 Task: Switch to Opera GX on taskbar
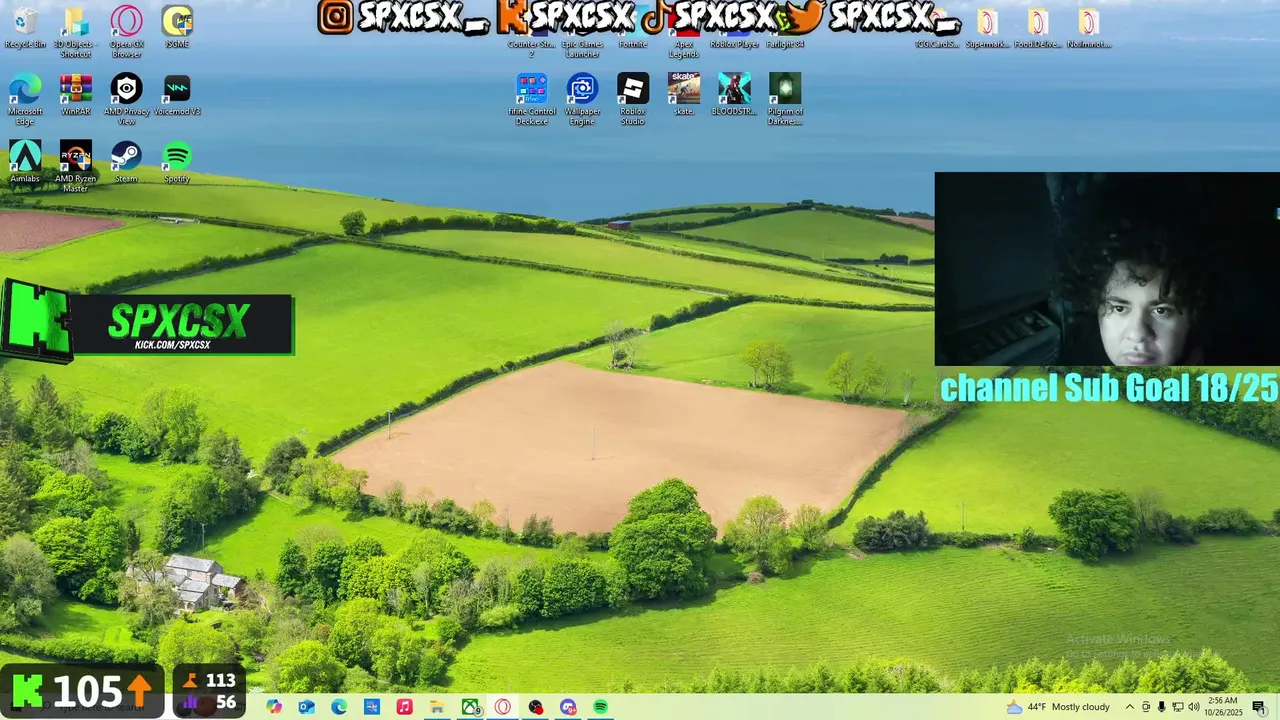(x=502, y=707)
